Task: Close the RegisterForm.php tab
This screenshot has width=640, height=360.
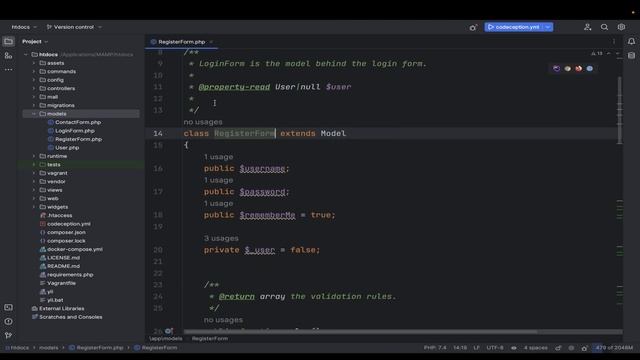Action: tap(211, 42)
